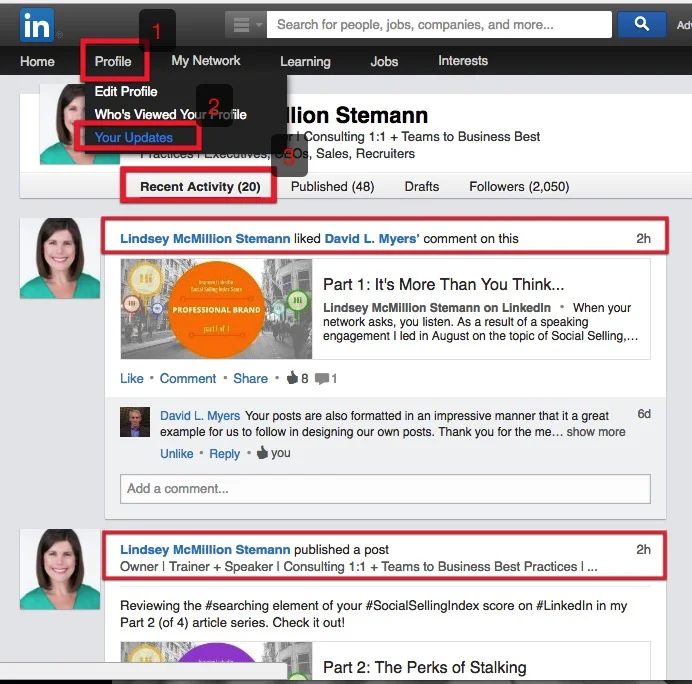This screenshot has width=692, height=684.
Task: Click the #searching hashtag text
Action: point(236,606)
